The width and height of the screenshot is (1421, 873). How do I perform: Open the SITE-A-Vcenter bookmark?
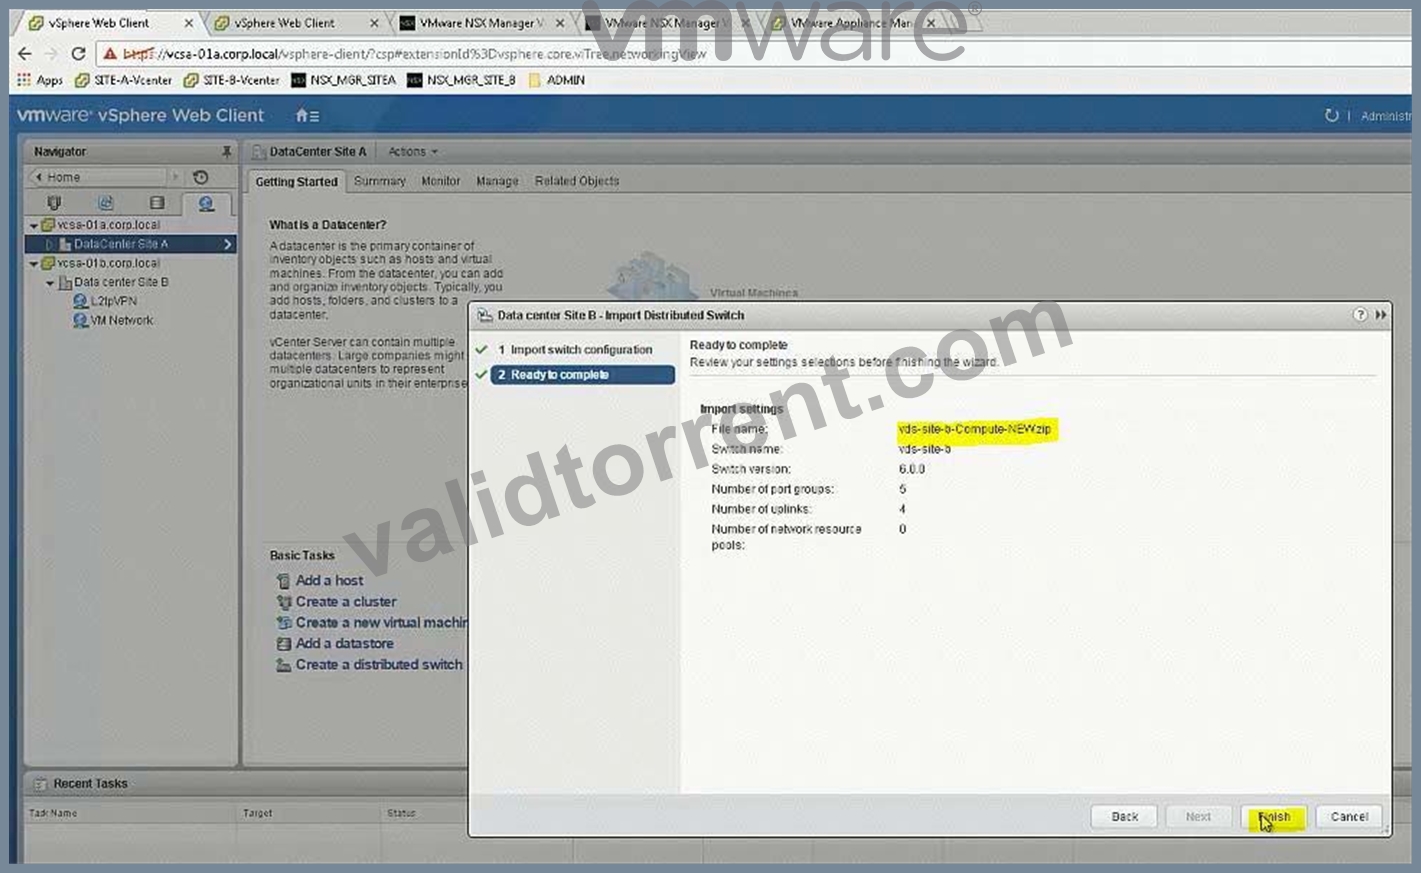coord(124,80)
